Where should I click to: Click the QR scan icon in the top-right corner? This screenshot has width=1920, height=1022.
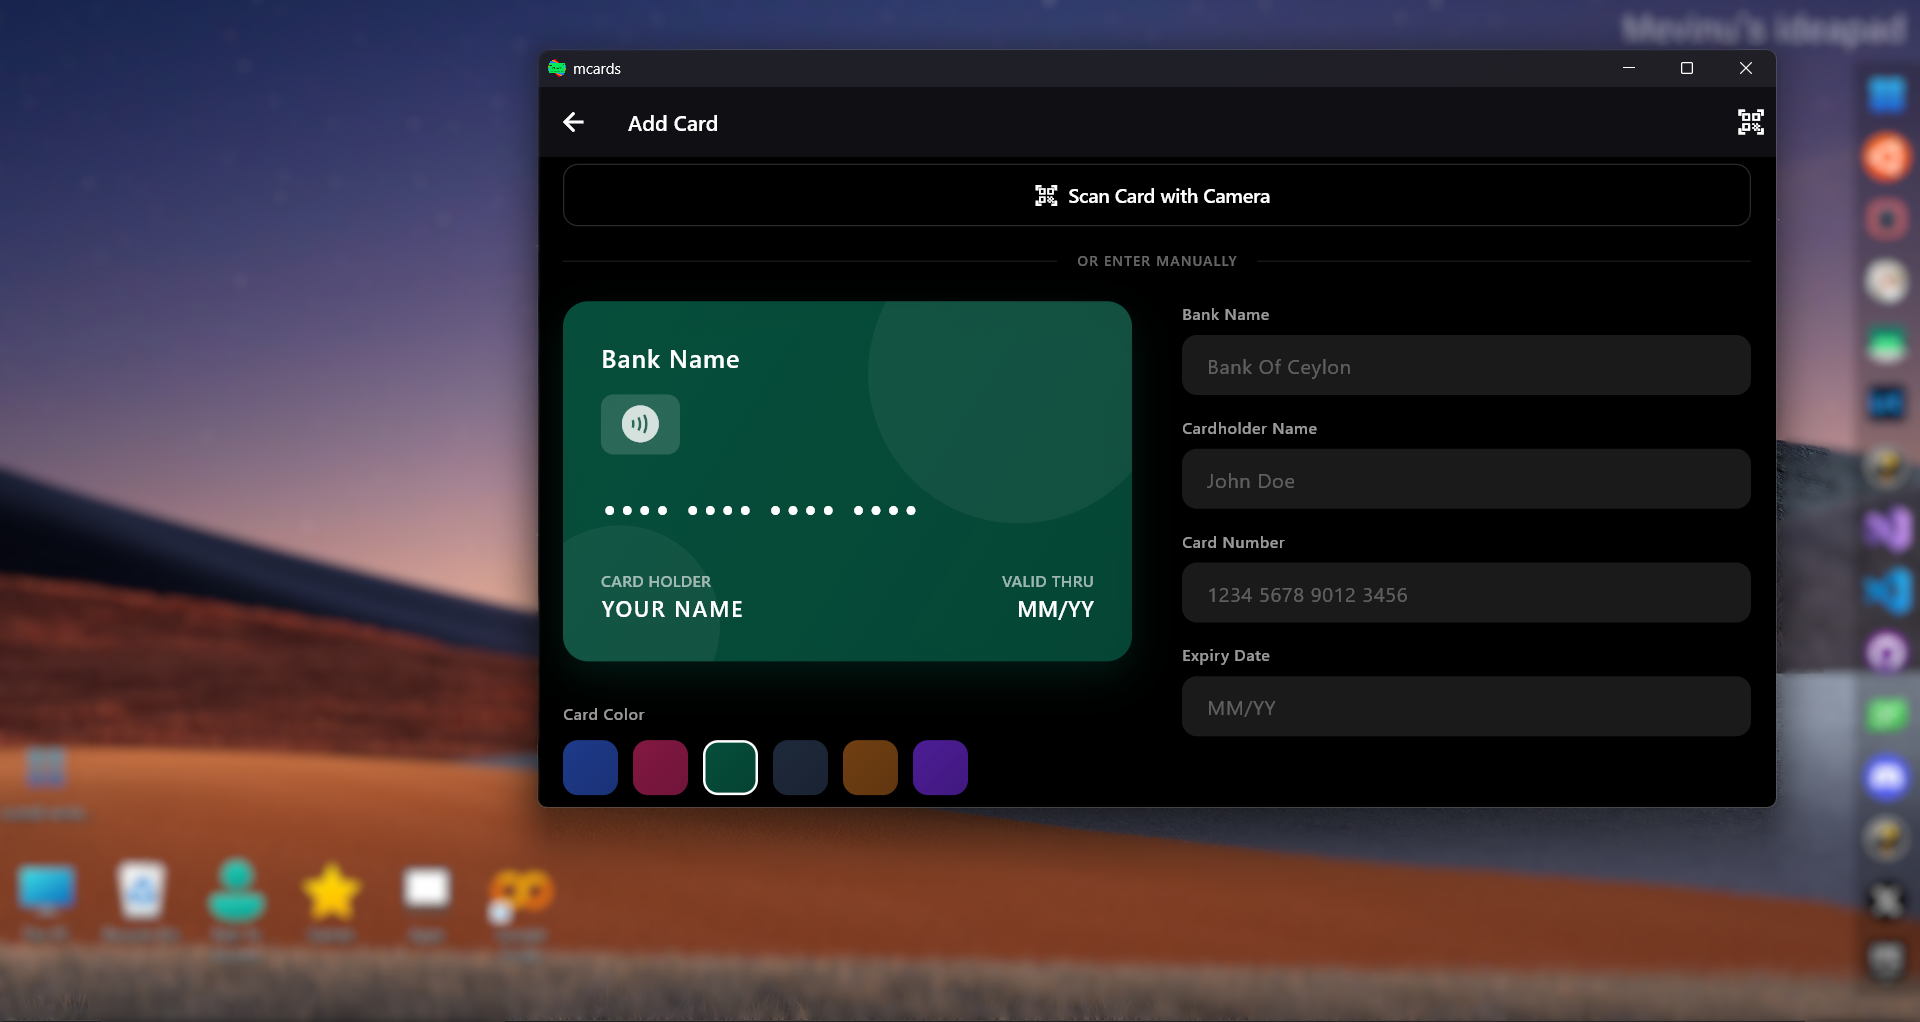pos(1750,122)
